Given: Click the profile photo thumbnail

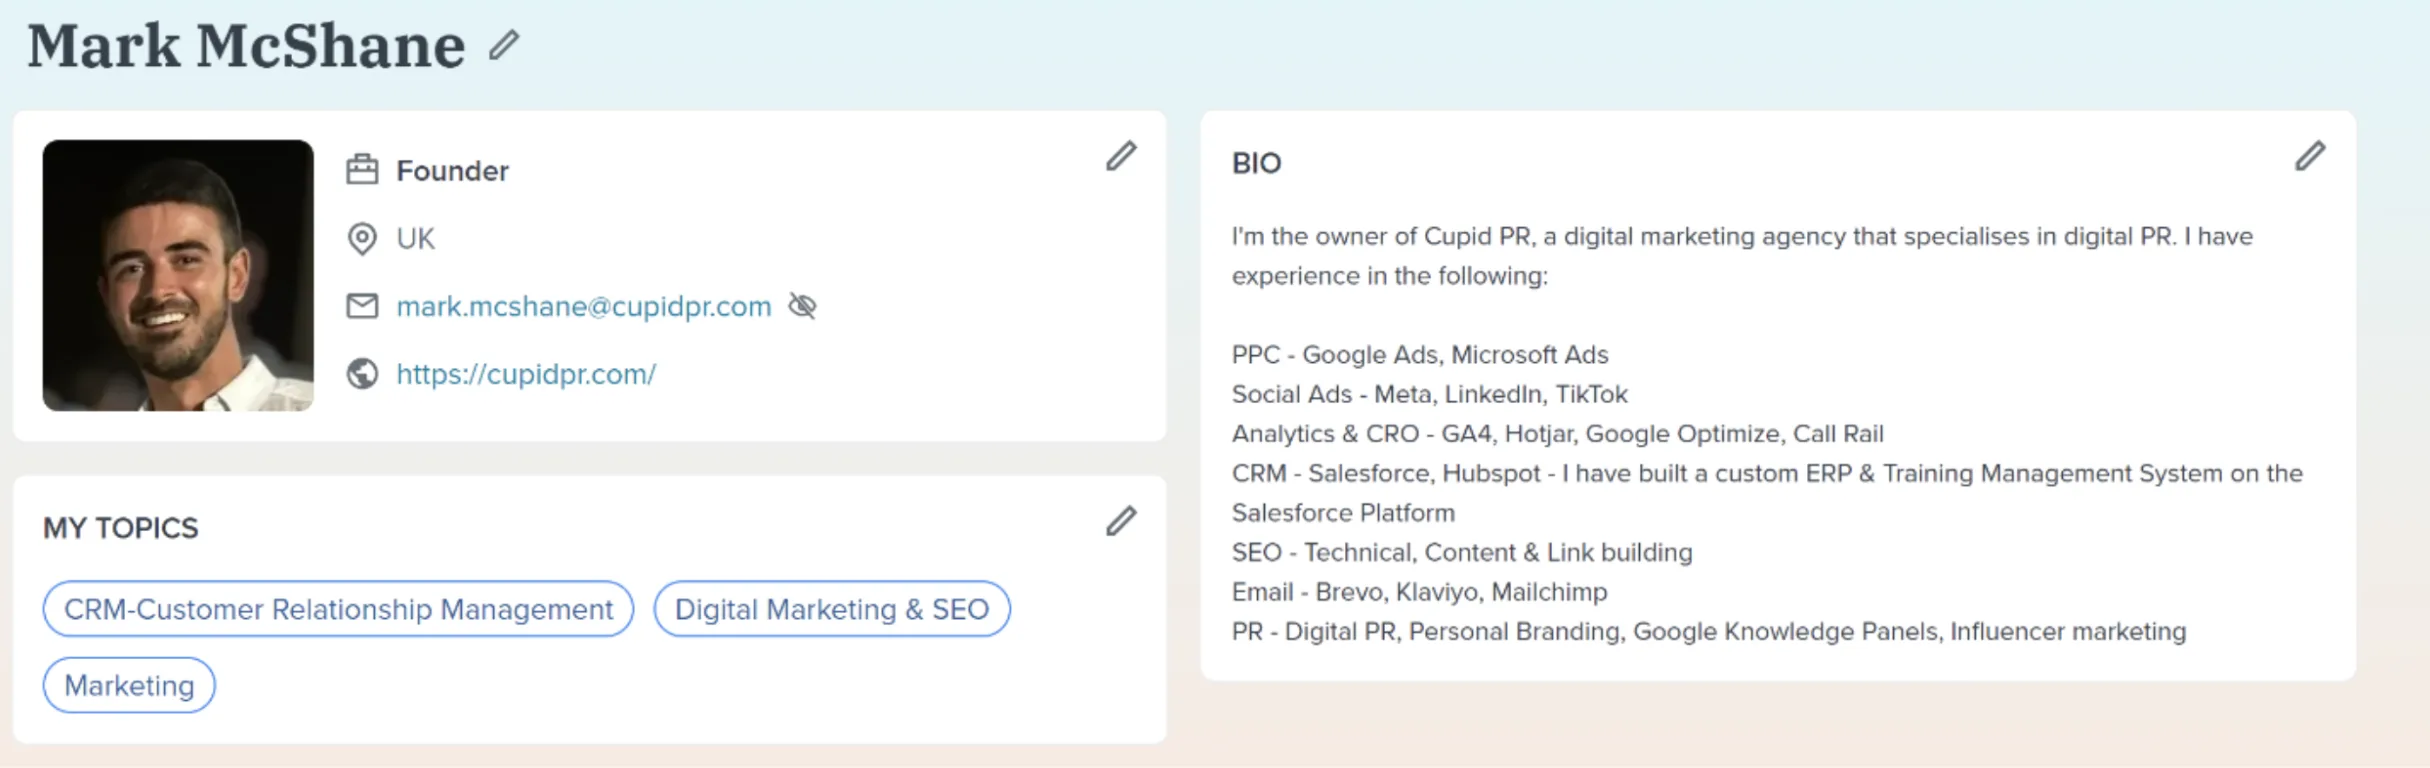Looking at the screenshot, I should point(178,275).
